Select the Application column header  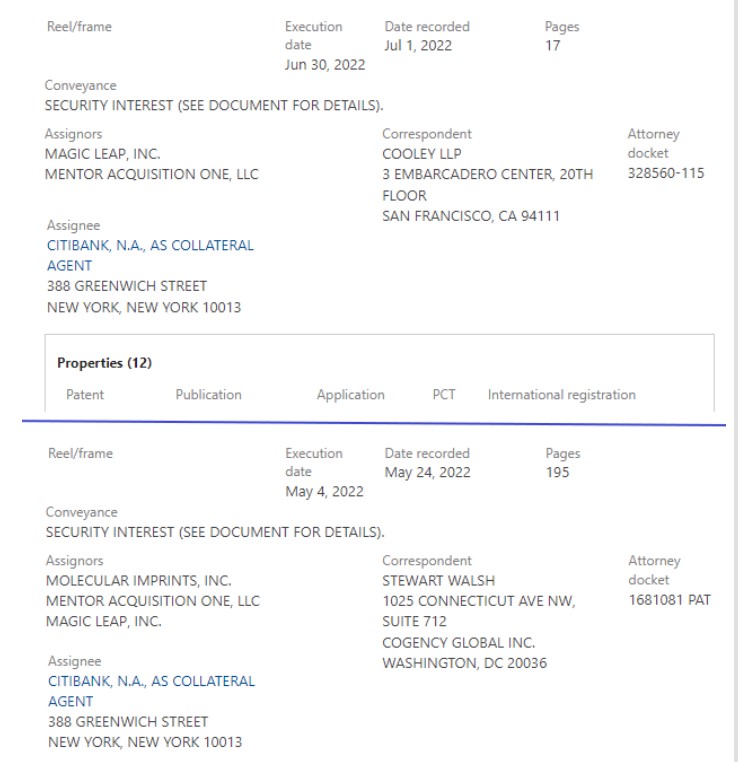coord(350,395)
